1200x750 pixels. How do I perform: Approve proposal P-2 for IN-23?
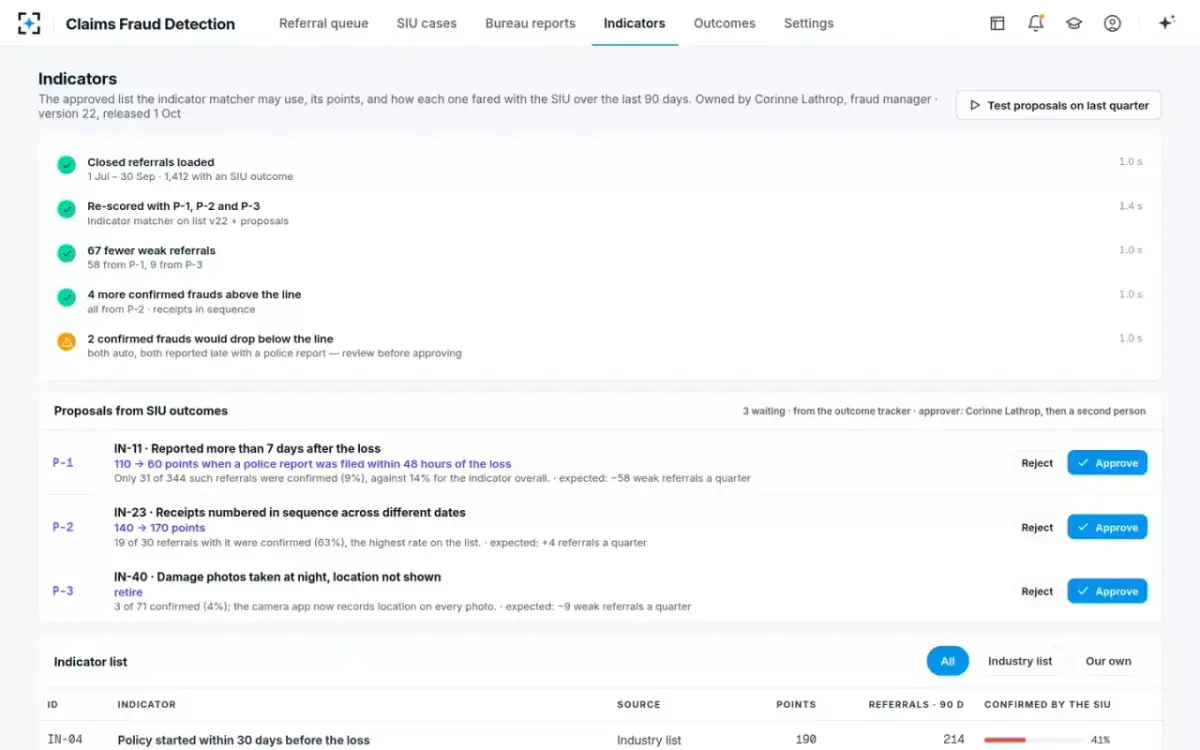click(x=1107, y=527)
